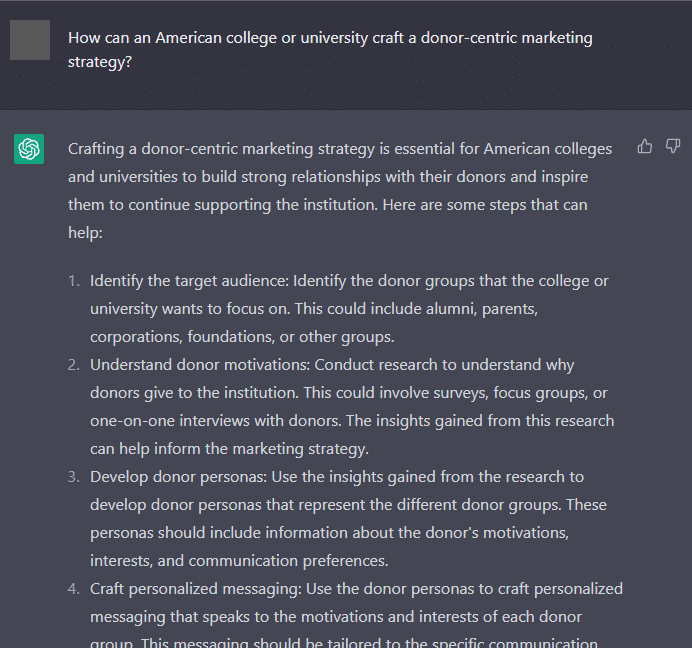Click list number 2 marker
The image size is (692, 648).
pyautogui.click(x=74, y=365)
